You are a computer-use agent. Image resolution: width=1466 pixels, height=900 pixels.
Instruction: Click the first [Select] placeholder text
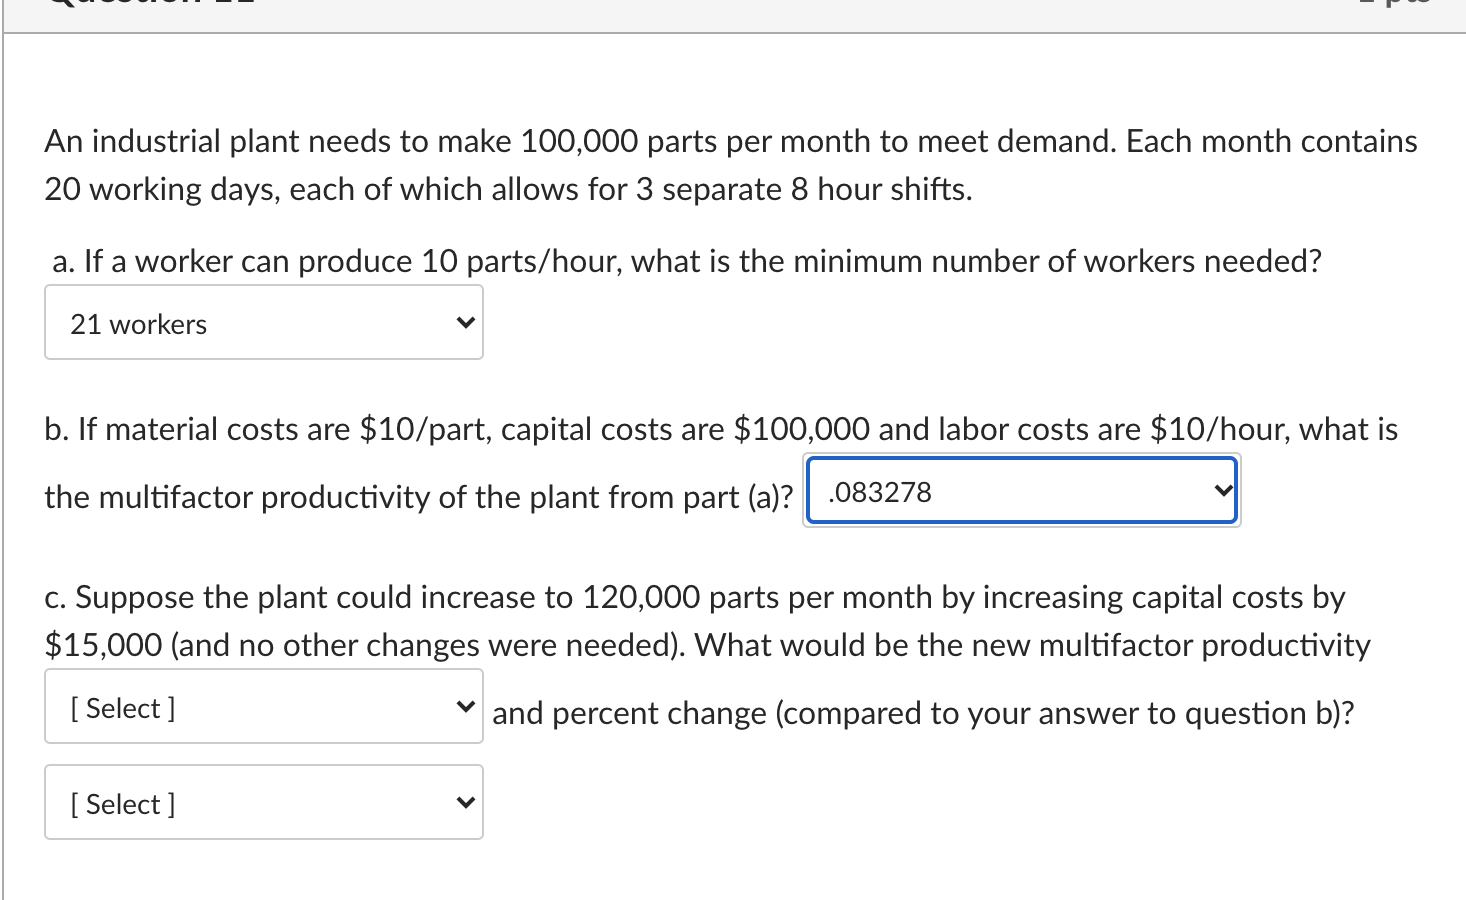[121, 707]
